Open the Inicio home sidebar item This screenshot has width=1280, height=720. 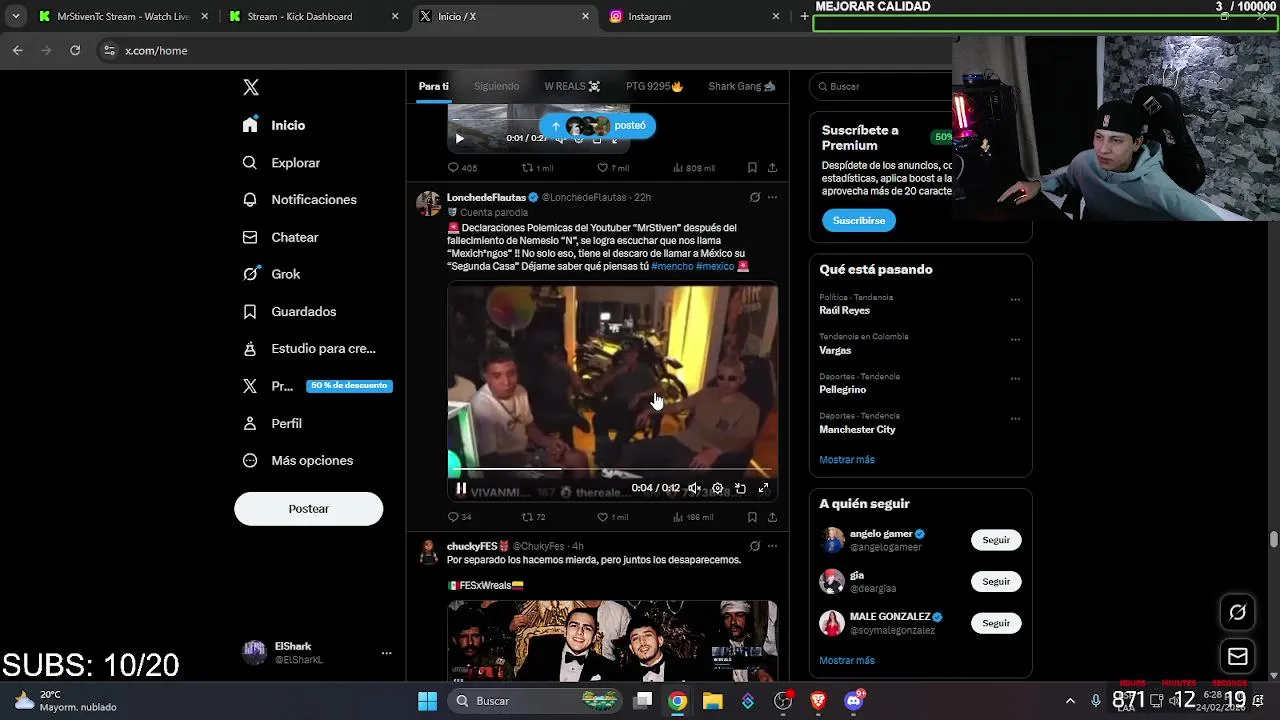point(274,125)
